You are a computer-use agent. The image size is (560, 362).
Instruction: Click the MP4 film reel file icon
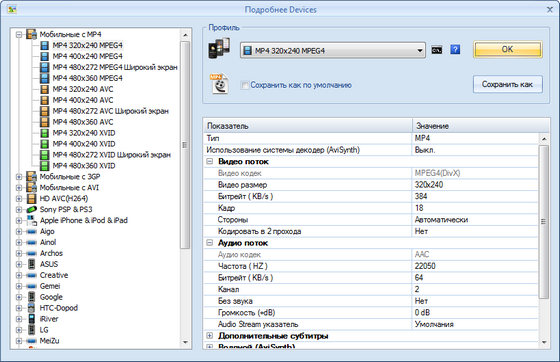(219, 84)
